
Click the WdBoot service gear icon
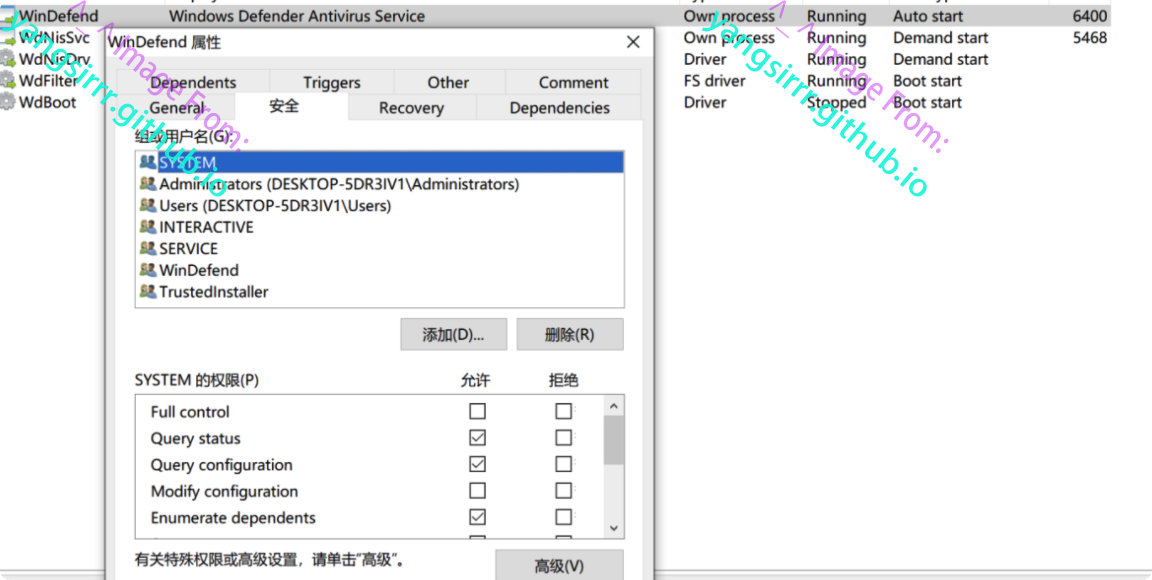(x=7, y=102)
